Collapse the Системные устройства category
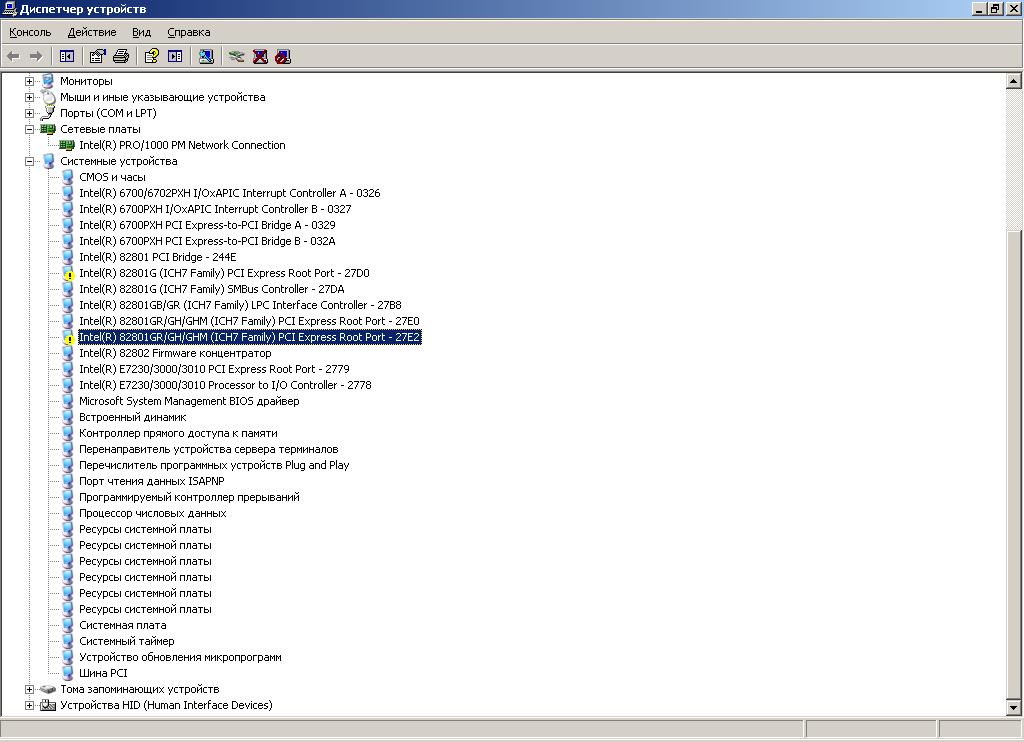This screenshot has height=742, width=1024. point(30,161)
